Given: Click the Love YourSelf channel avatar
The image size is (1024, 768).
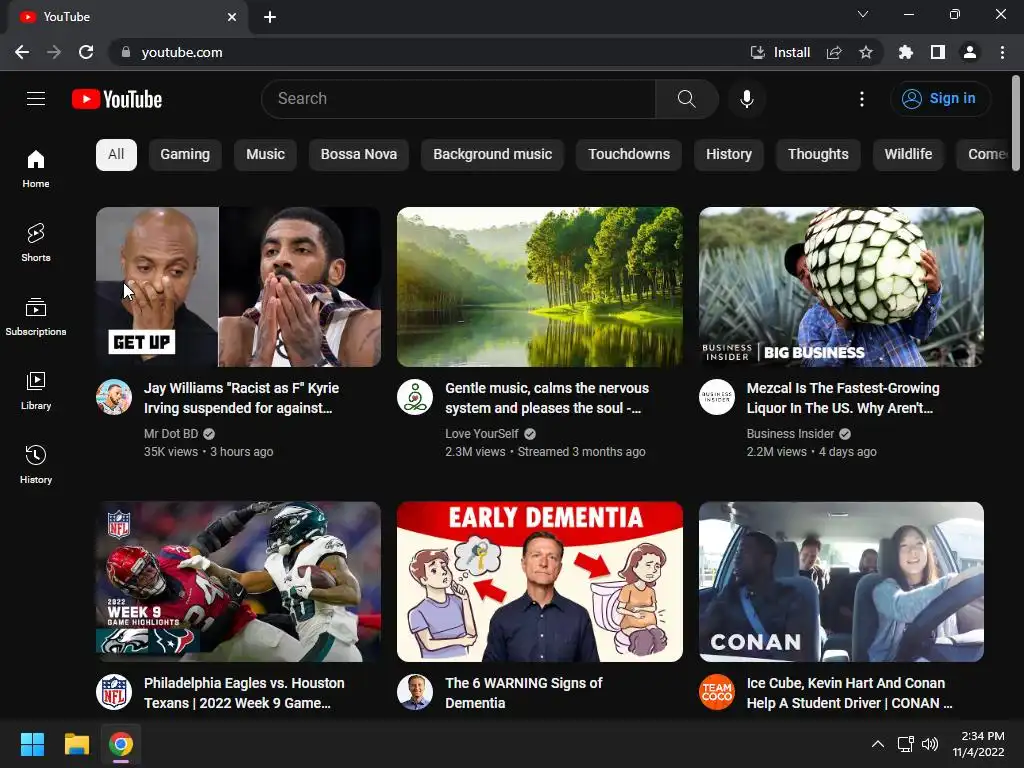Looking at the screenshot, I should coord(415,397).
